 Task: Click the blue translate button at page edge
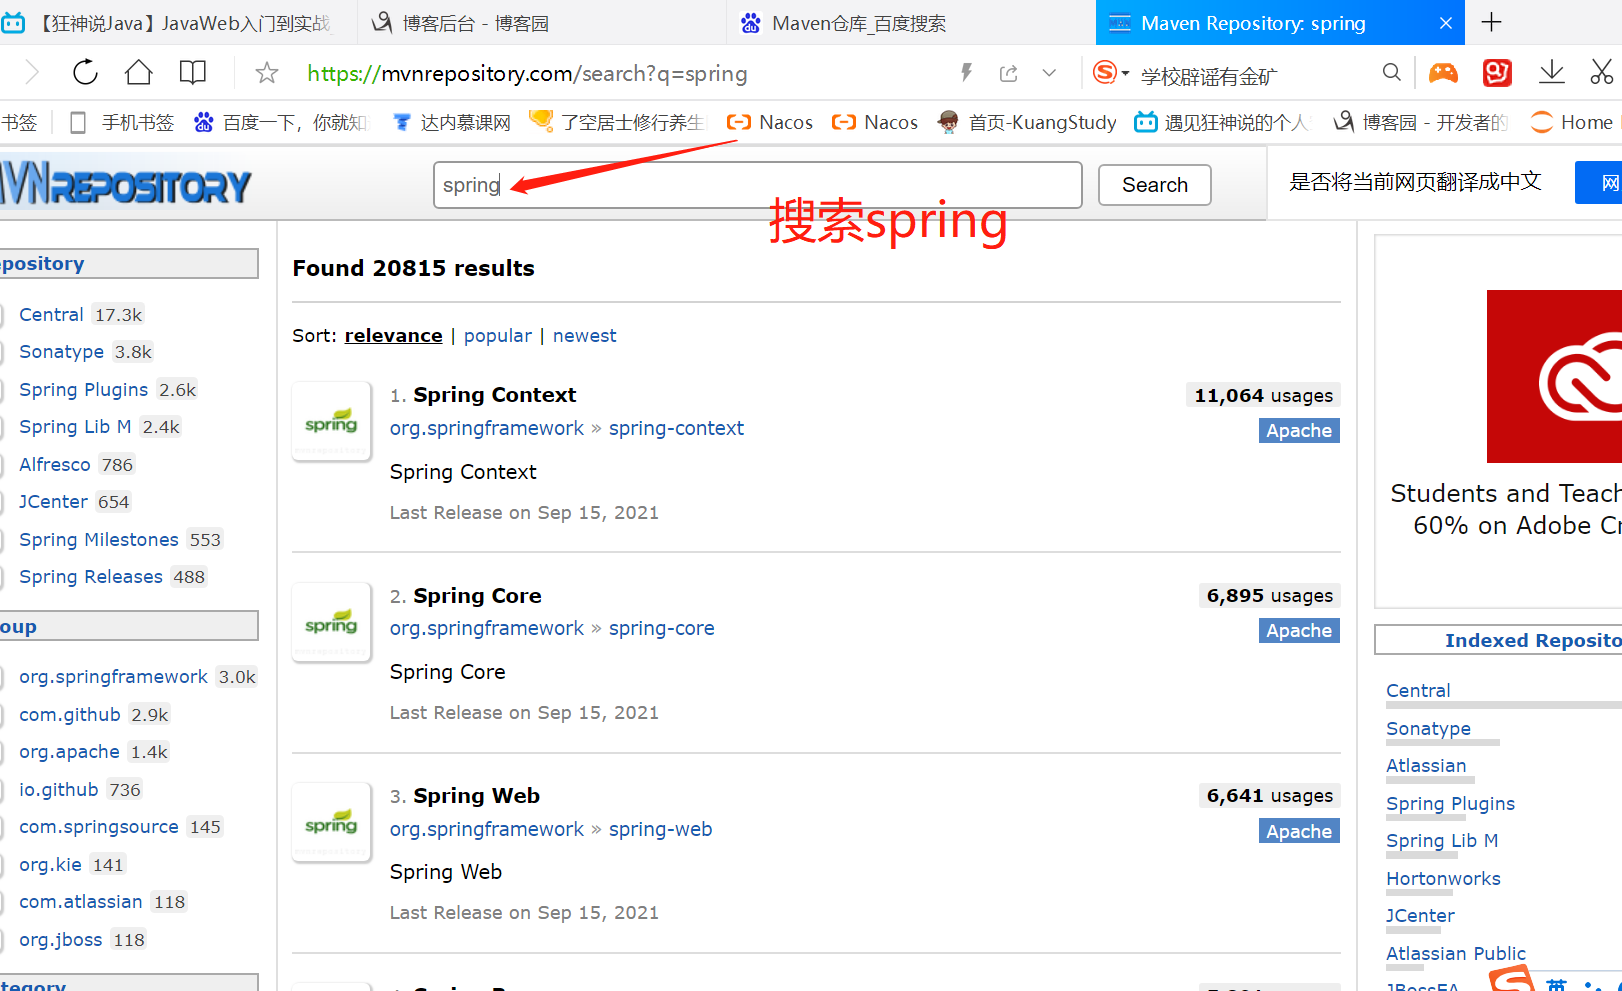coord(1599,182)
